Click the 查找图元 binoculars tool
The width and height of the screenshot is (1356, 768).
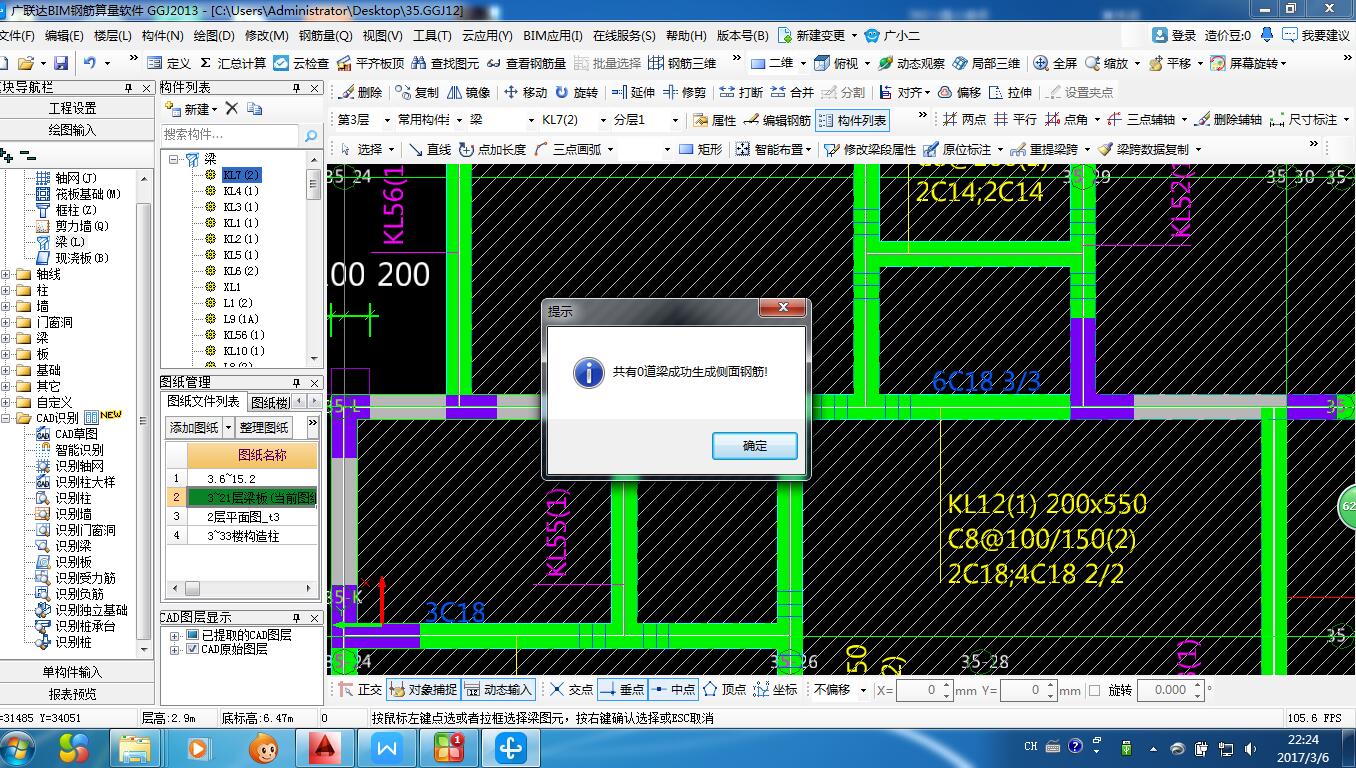pos(445,63)
